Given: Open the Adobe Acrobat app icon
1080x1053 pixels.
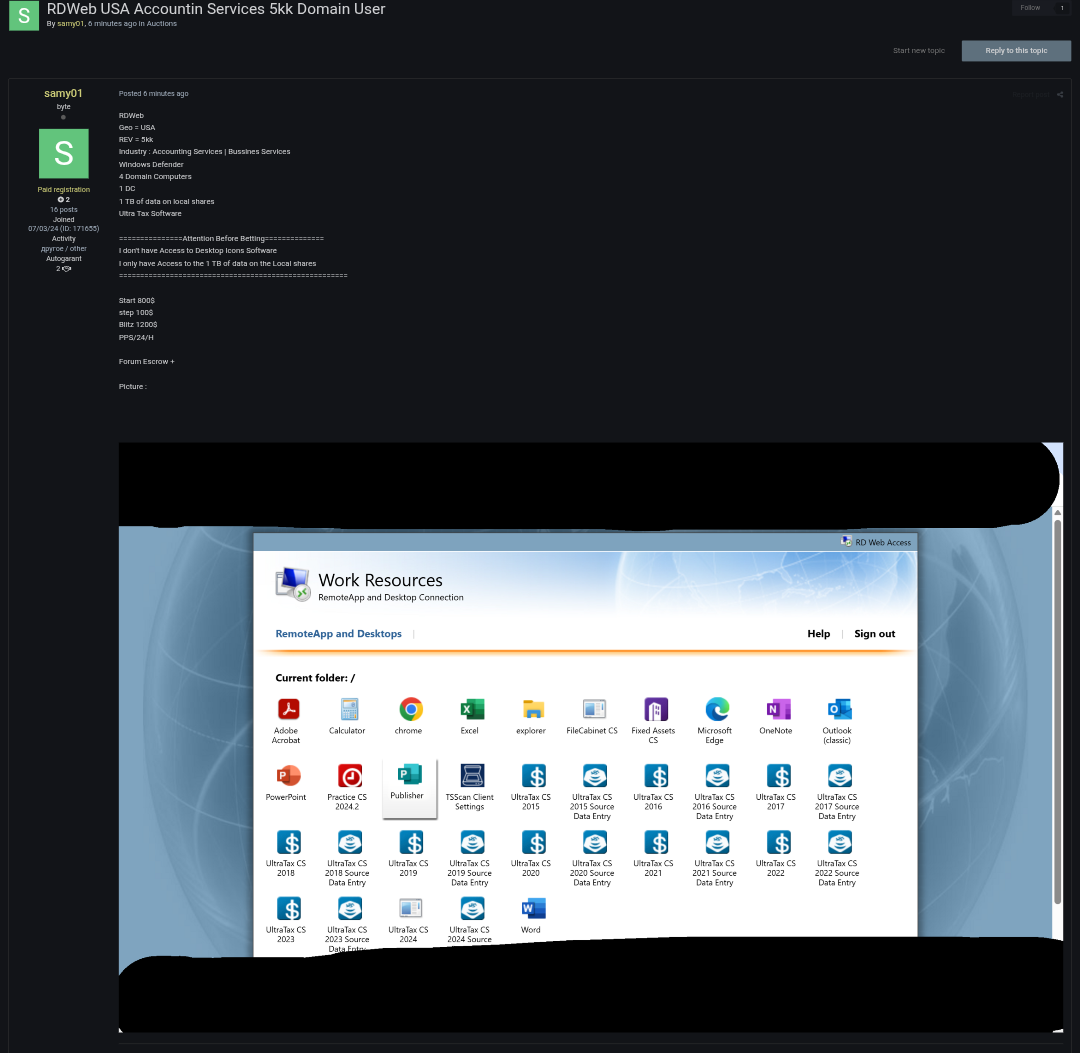Looking at the screenshot, I should 288,710.
